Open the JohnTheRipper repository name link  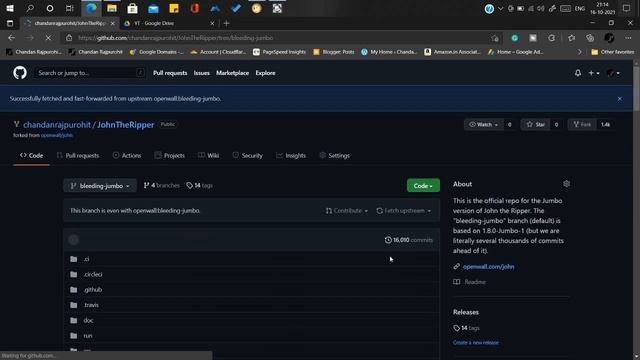(125, 125)
